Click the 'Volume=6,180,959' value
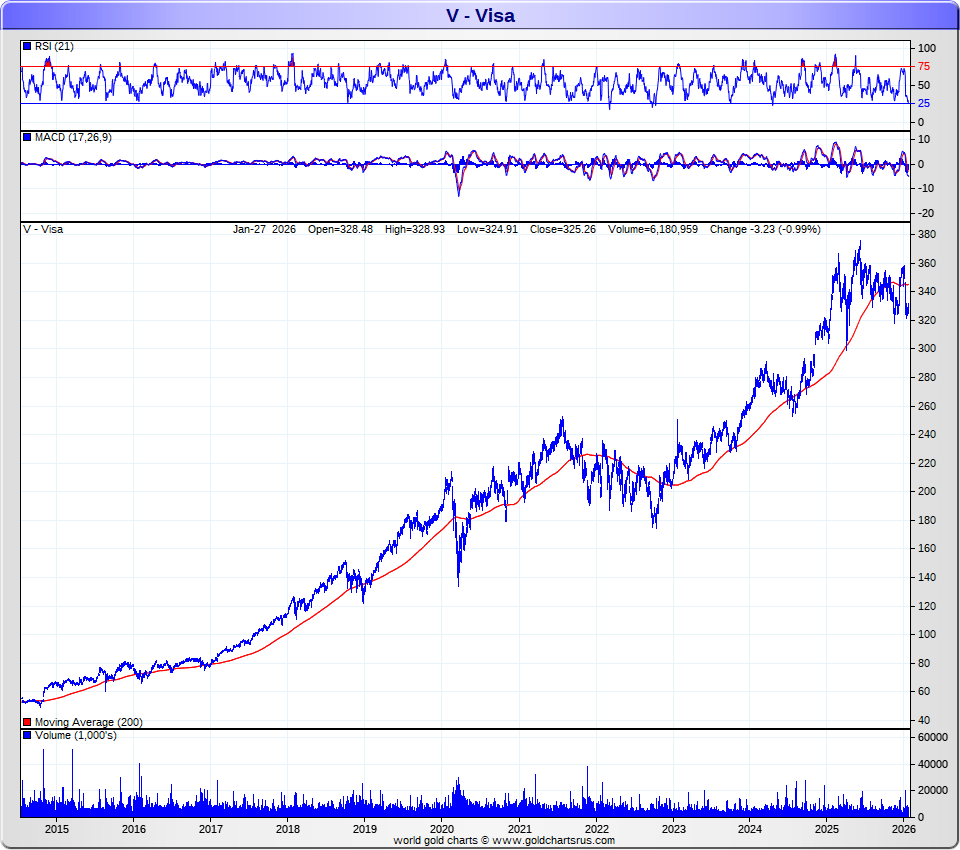The width and height of the screenshot is (960, 850). click(x=653, y=229)
